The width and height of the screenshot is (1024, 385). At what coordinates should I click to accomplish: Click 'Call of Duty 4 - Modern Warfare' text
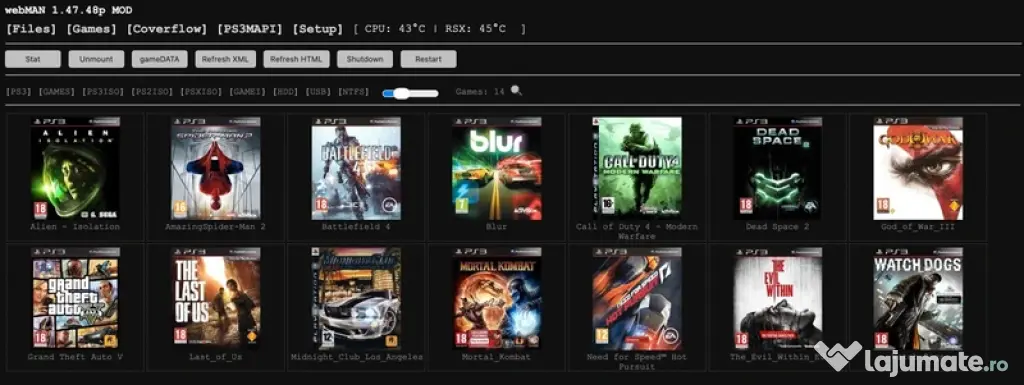tap(637, 232)
